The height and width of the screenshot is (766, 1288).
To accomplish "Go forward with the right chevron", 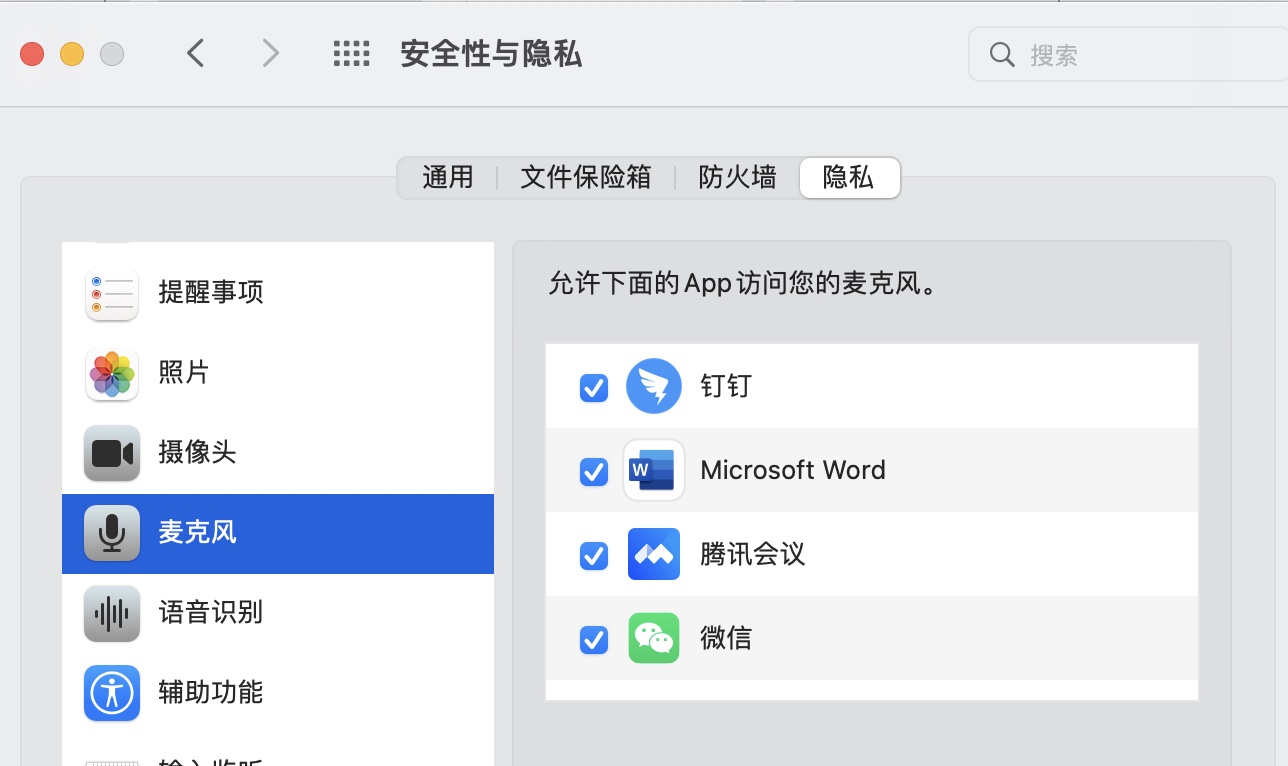I will (x=270, y=53).
